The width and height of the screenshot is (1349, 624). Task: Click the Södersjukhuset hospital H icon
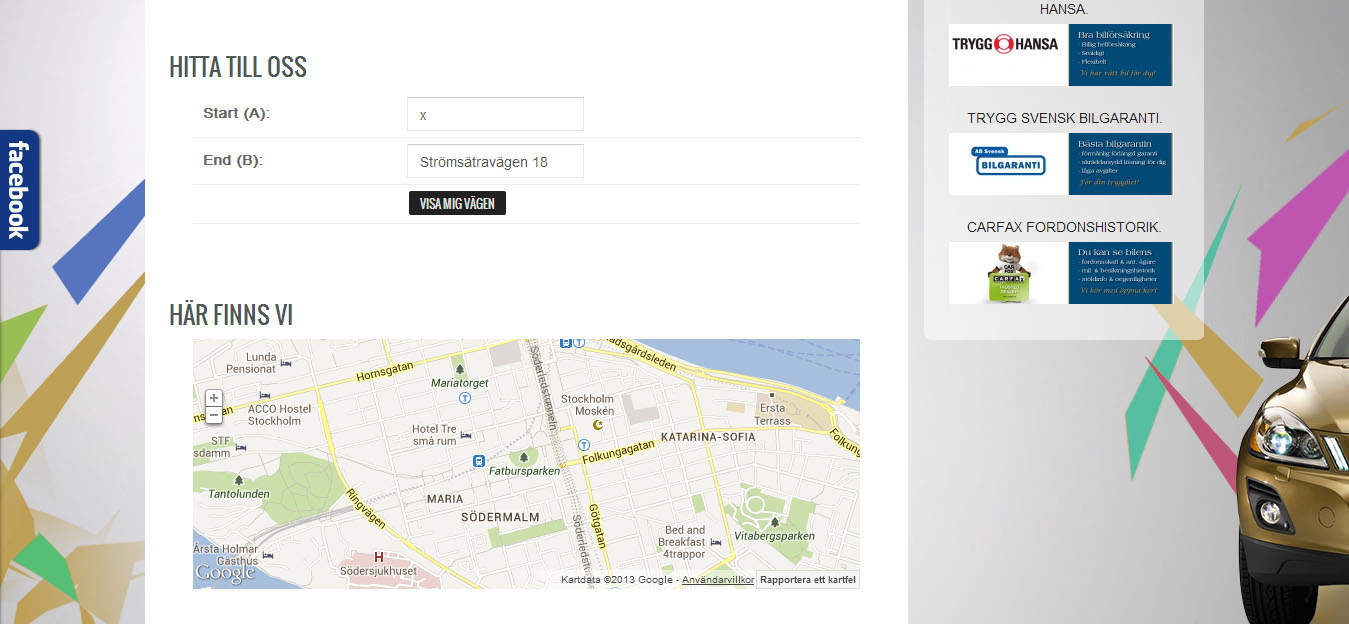click(x=378, y=557)
